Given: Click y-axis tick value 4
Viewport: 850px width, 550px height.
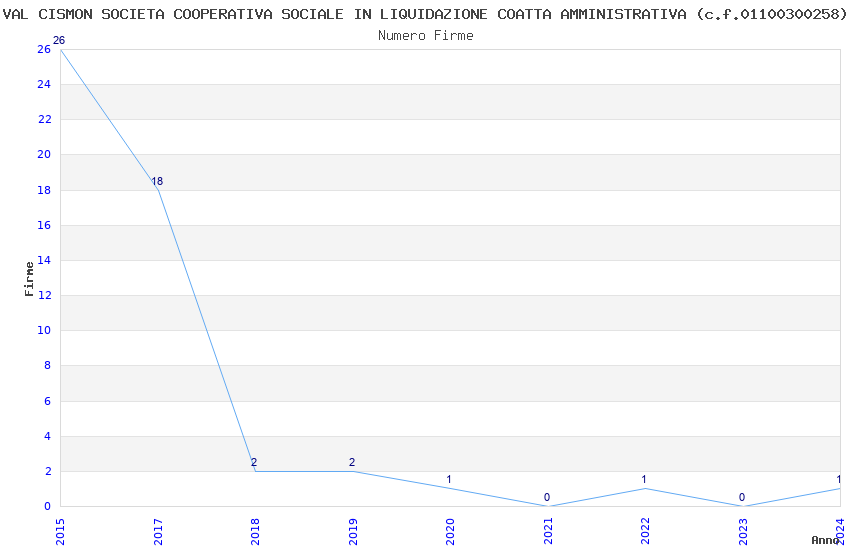Looking at the screenshot, I should [47, 436].
